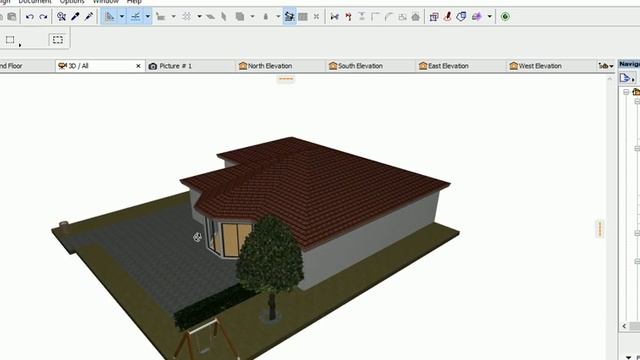The height and width of the screenshot is (360, 640).
Task: Pick up parameters with the eyedropper
Action: coord(75,17)
